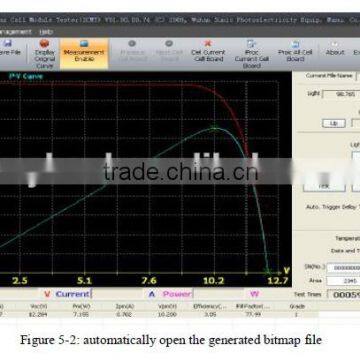Screen dimensions: 360x360
Task: Click the Voc(V) column header
Action: point(38,306)
